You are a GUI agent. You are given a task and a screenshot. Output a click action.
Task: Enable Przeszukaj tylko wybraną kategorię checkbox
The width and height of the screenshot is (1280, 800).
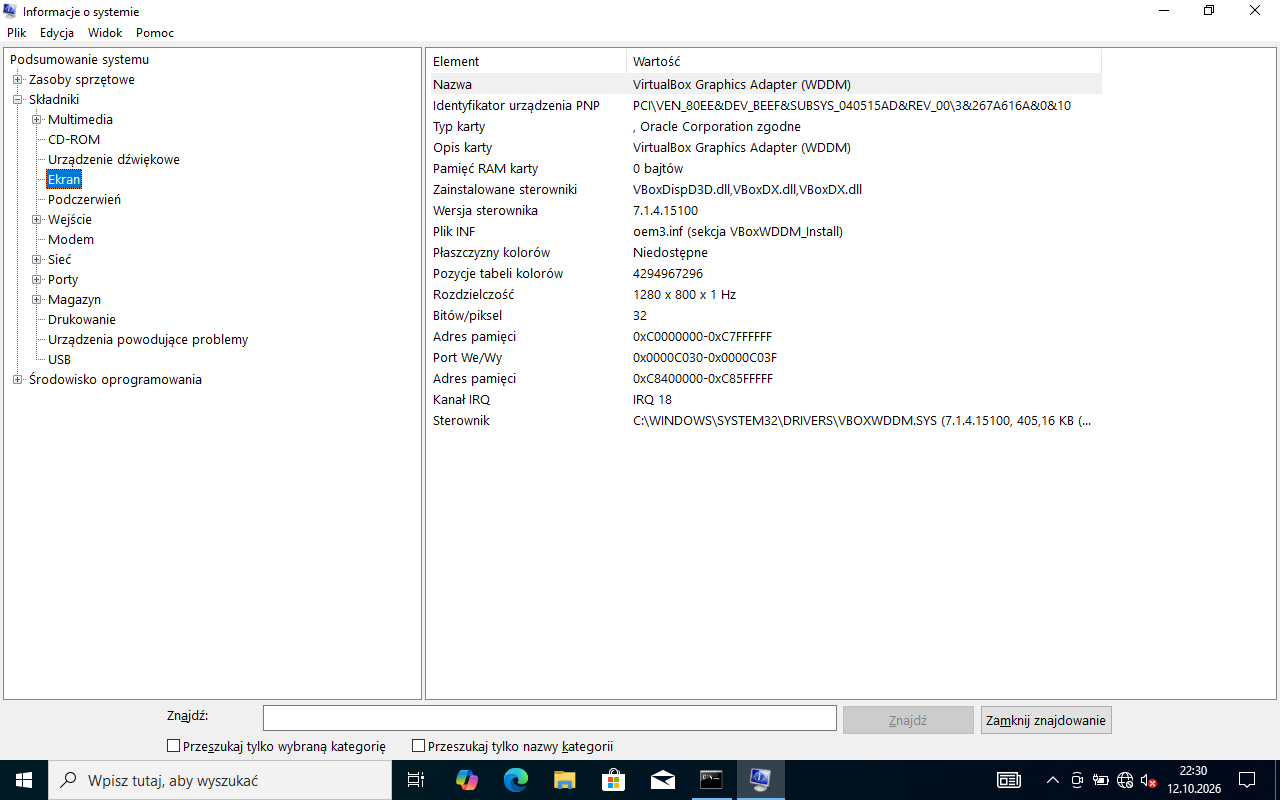coord(173,746)
